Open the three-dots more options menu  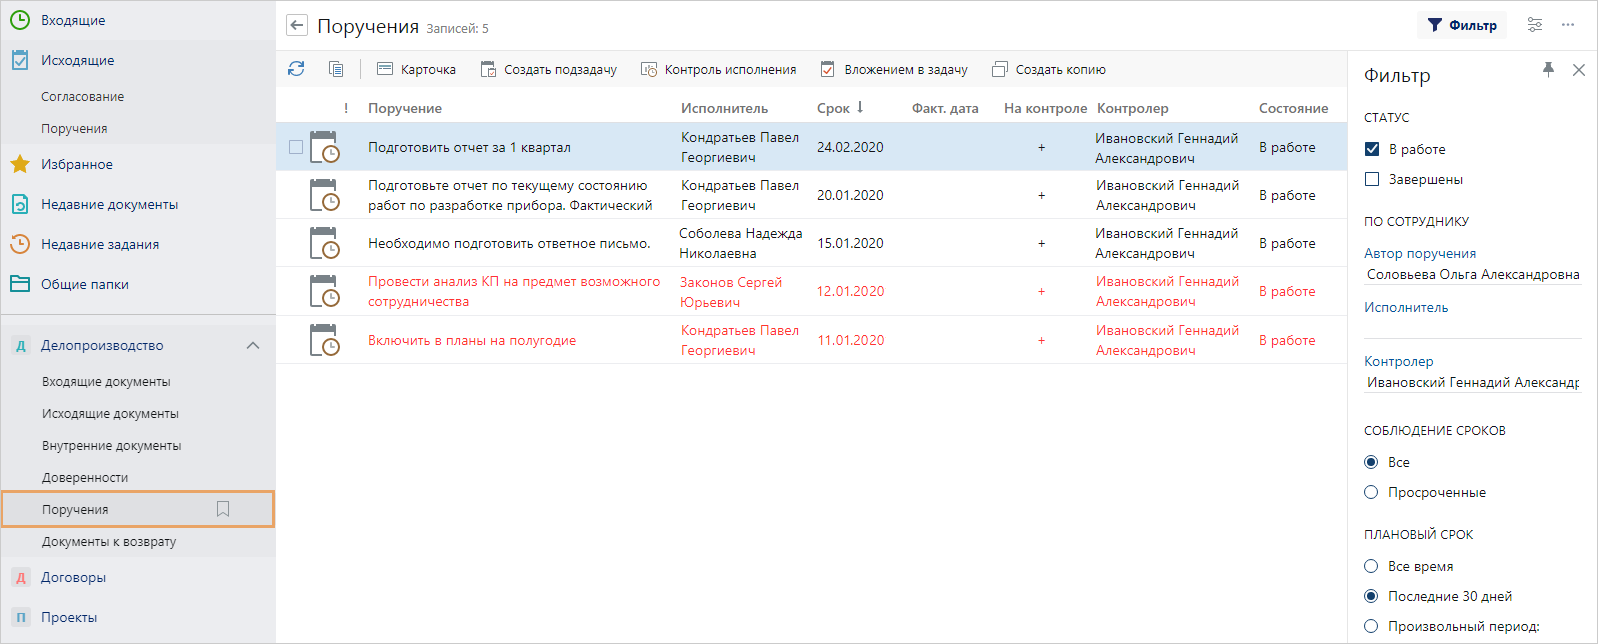pyautogui.click(x=1568, y=25)
